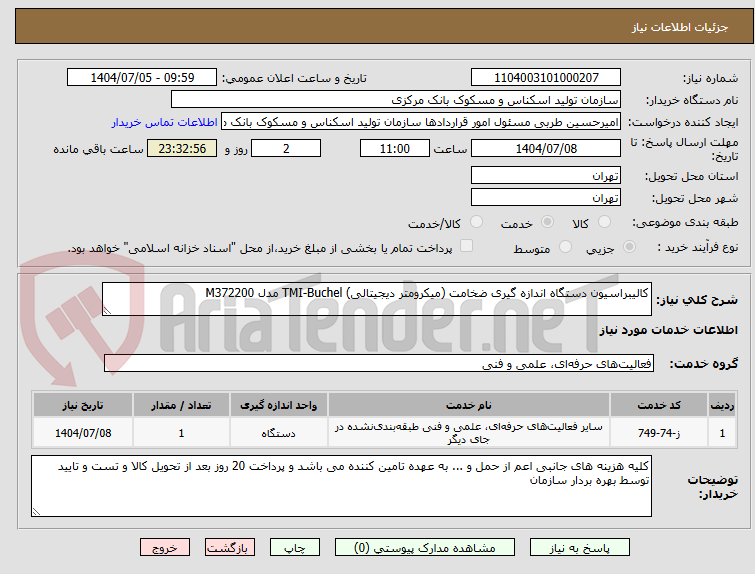Click the شرح کلی نیاز text area
755x574 pixels.
click(x=377, y=299)
